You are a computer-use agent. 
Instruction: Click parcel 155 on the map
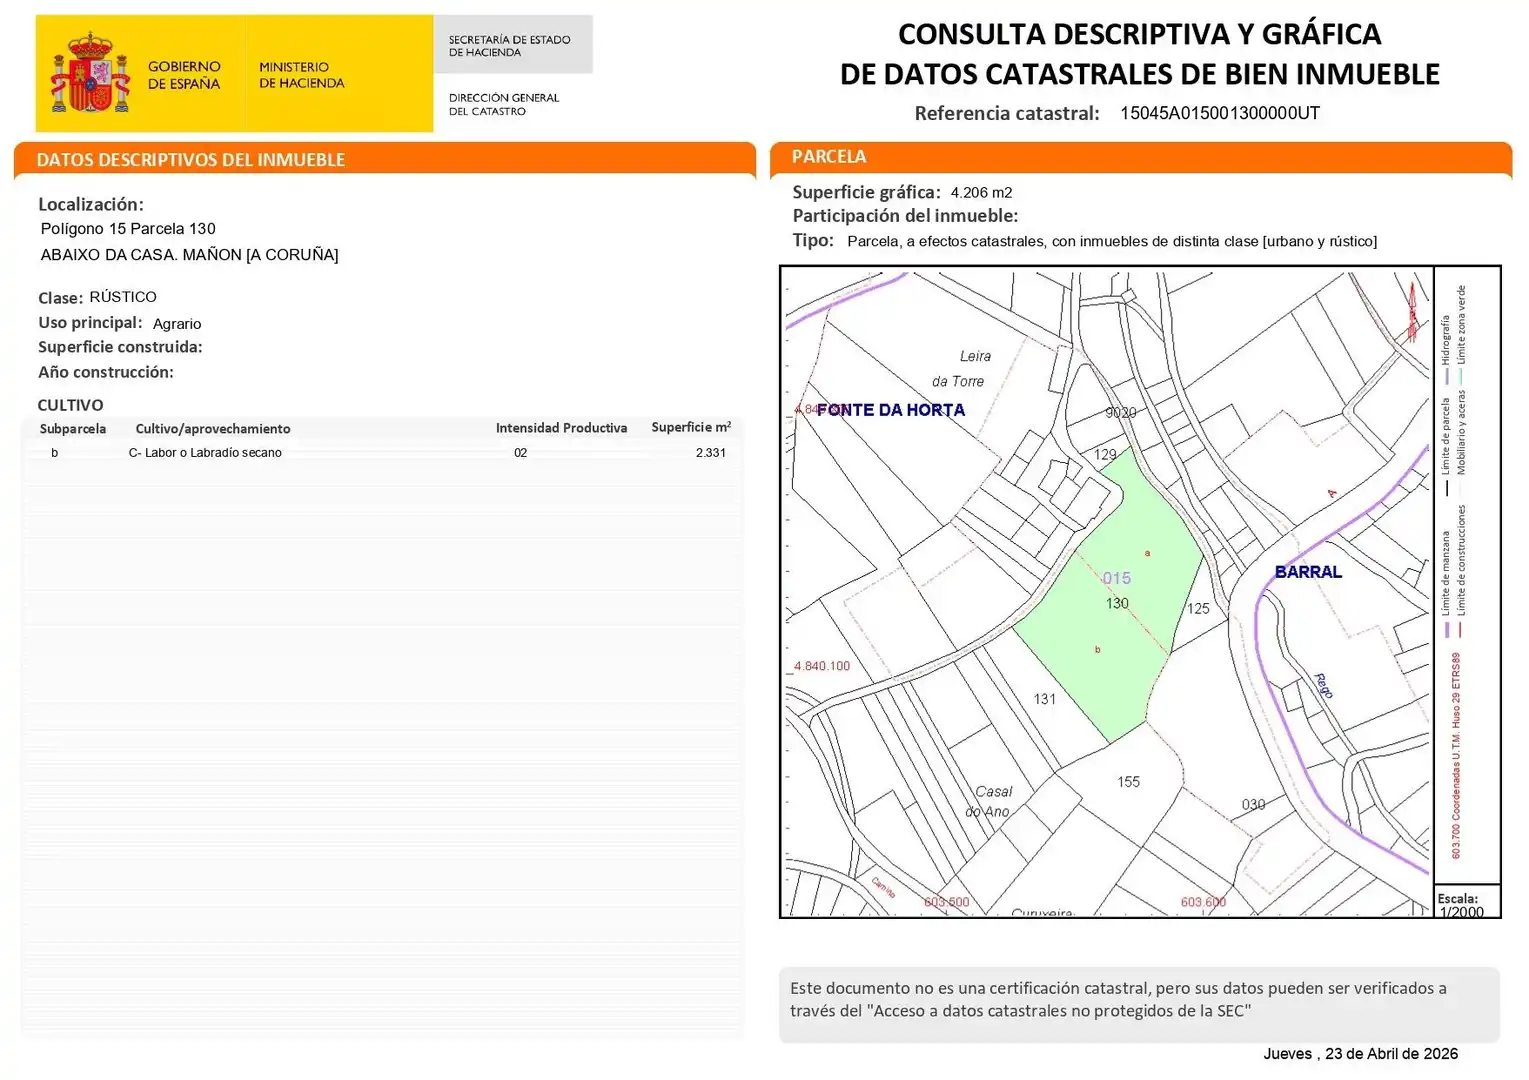click(1128, 782)
